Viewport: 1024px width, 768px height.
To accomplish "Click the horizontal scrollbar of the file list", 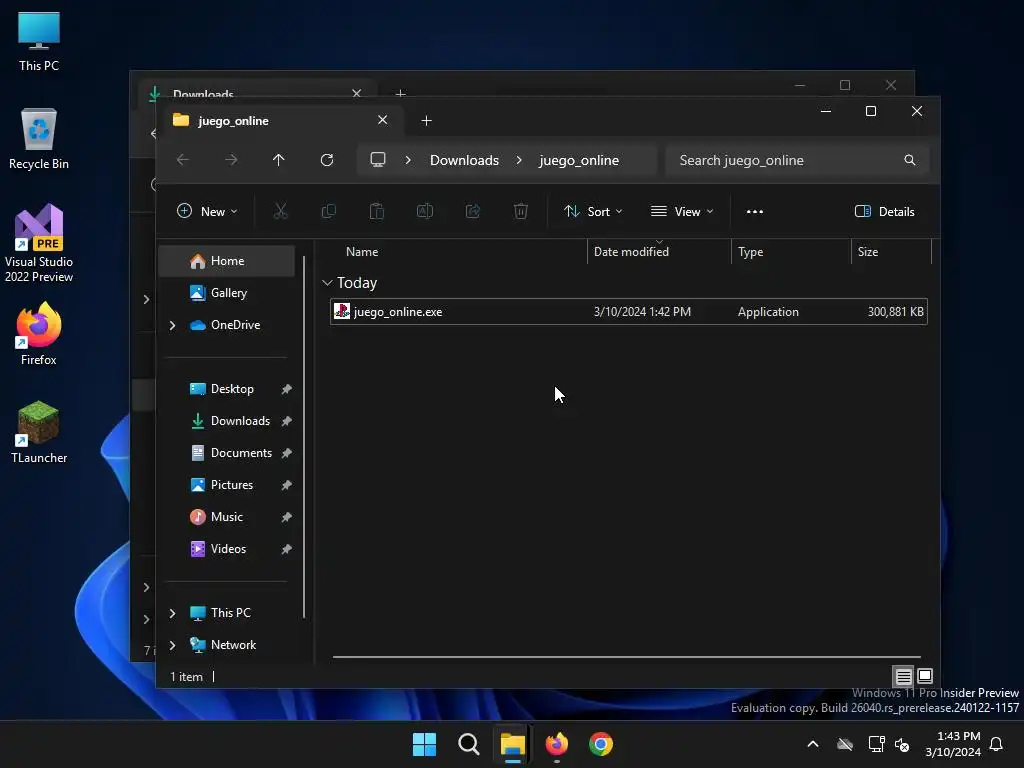I will [626, 657].
